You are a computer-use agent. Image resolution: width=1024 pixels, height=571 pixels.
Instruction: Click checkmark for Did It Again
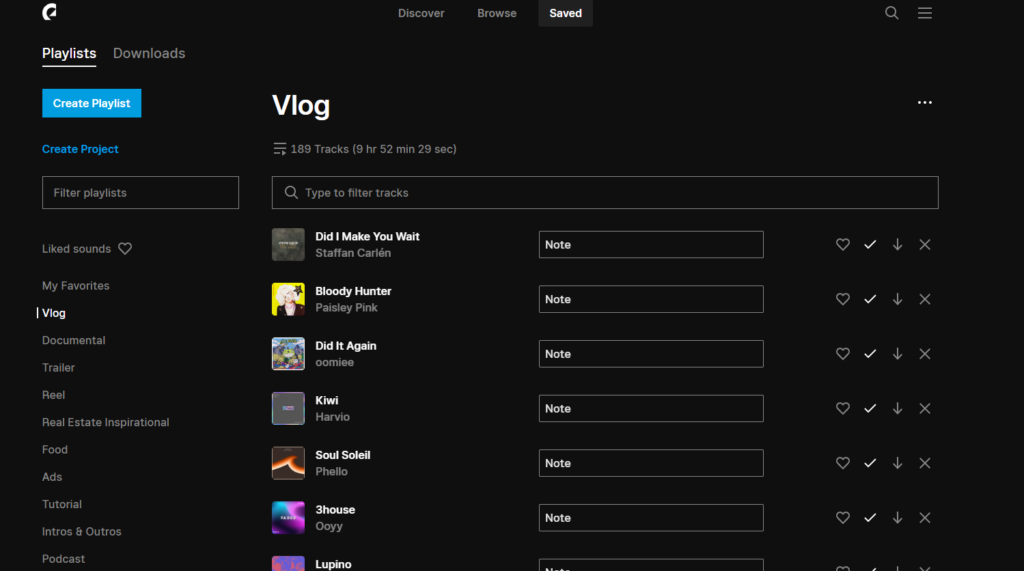click(x=870, y=353)
